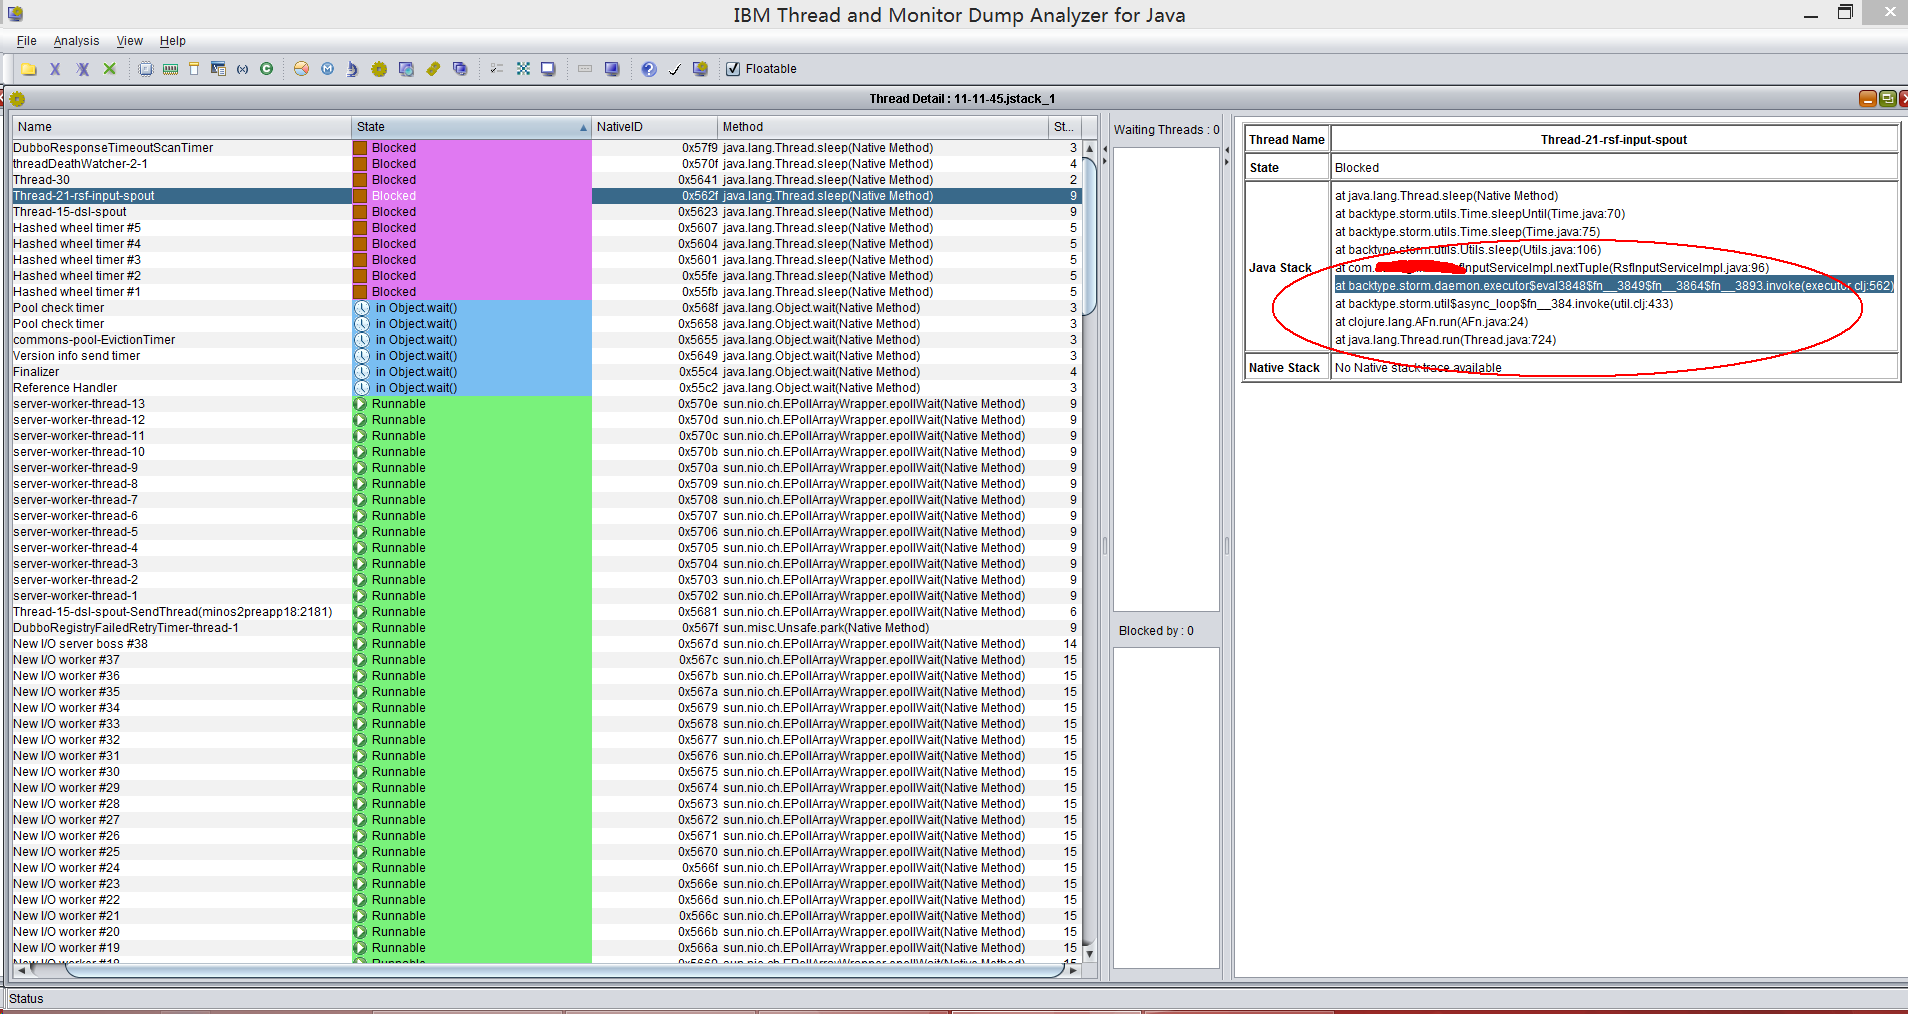Click the teal checkered pattern icon
This screenshot has height=1014, width=1908.
click(523, 69)
